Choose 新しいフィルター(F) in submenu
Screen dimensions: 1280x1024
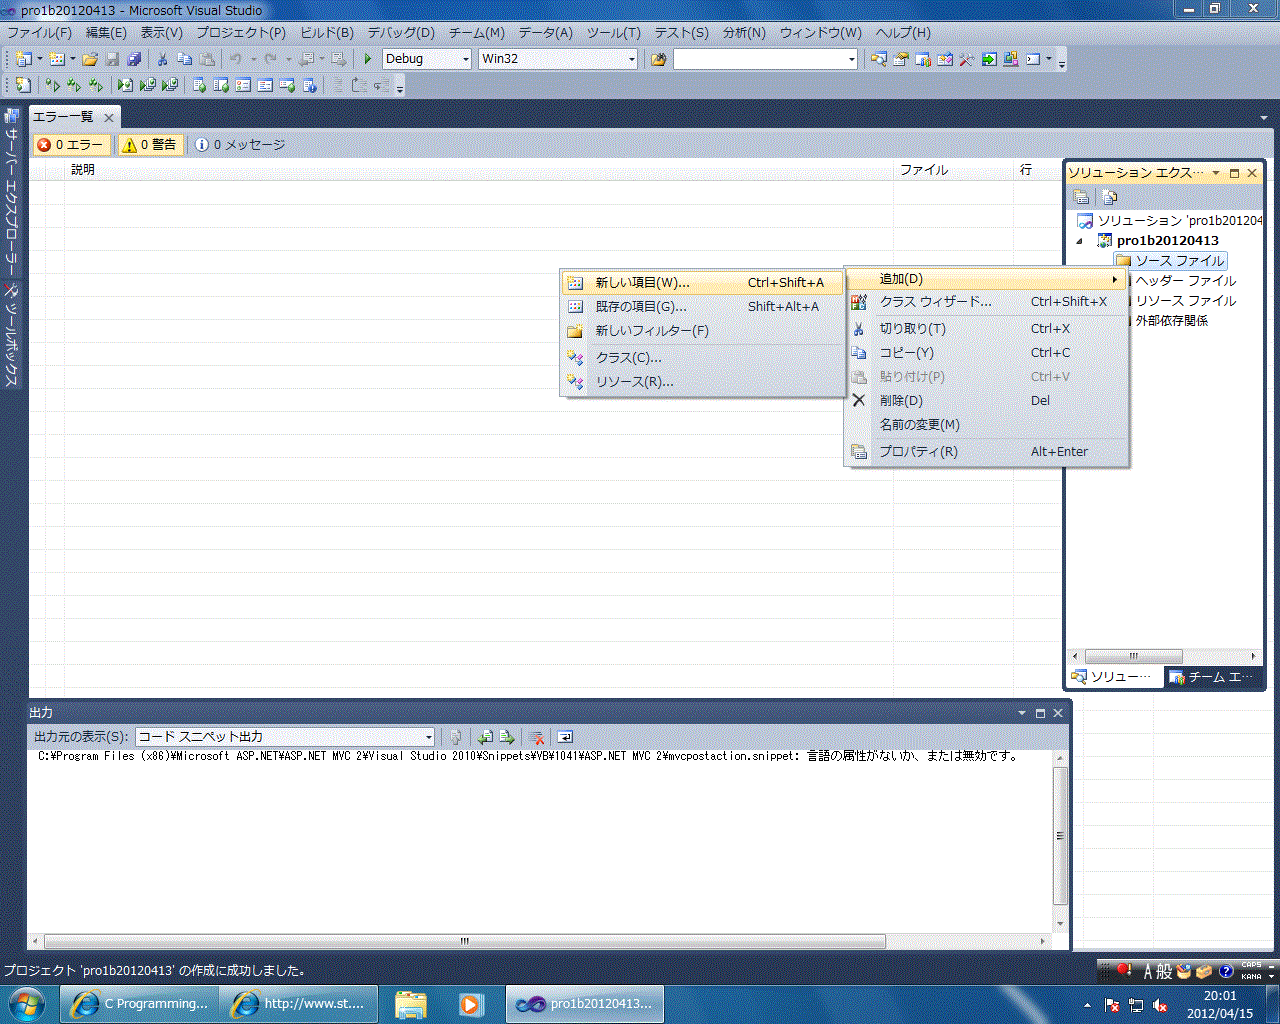point(702,331)
